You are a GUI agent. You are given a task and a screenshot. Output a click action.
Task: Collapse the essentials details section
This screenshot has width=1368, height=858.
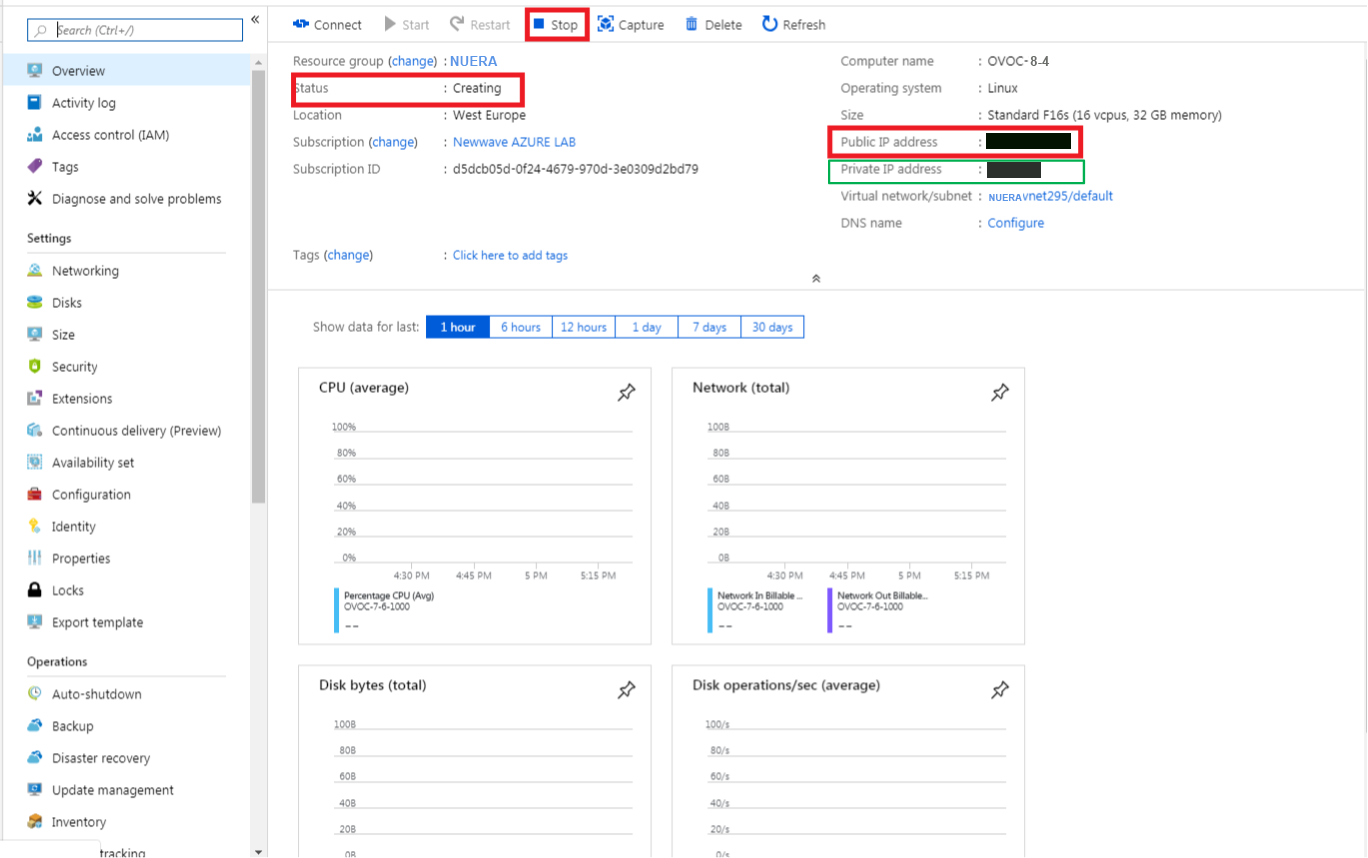816,279
